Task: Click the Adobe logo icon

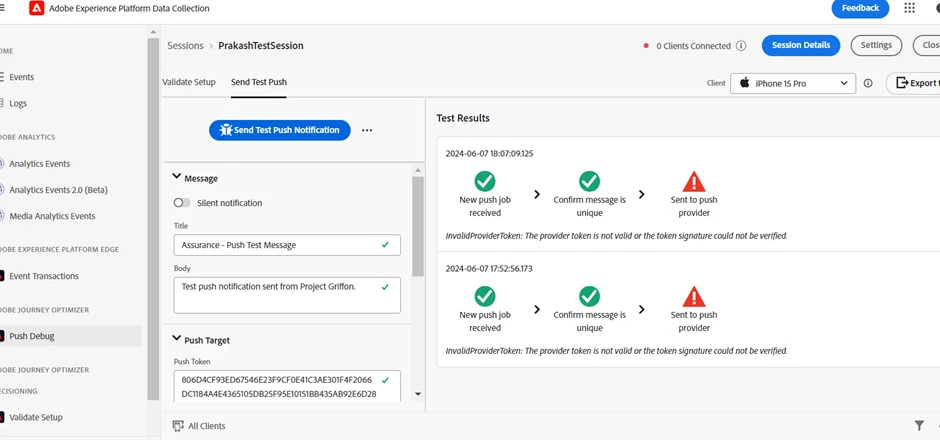Action: pos(37,8)
